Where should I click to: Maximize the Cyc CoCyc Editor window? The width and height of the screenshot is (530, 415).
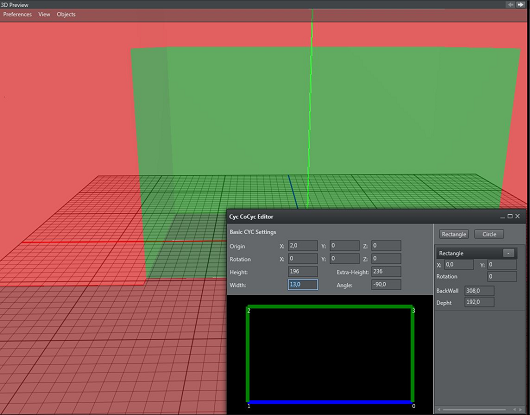(510, 216)
